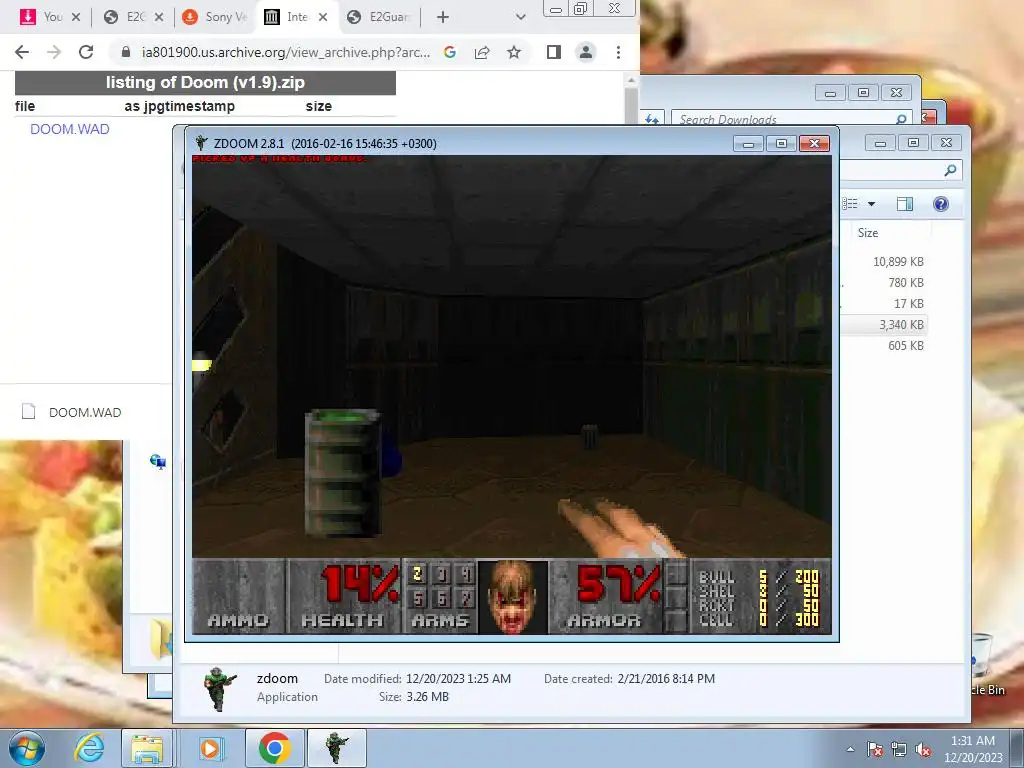Image resolution: width=1024 pixels, height=768 pixels.
Task: Click Explorer view layout icon
Action: (x=850, y=204)
